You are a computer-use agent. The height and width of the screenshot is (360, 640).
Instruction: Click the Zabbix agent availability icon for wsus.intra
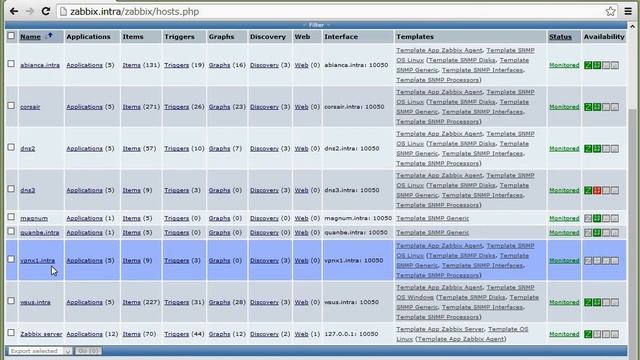tap(588, 302)
